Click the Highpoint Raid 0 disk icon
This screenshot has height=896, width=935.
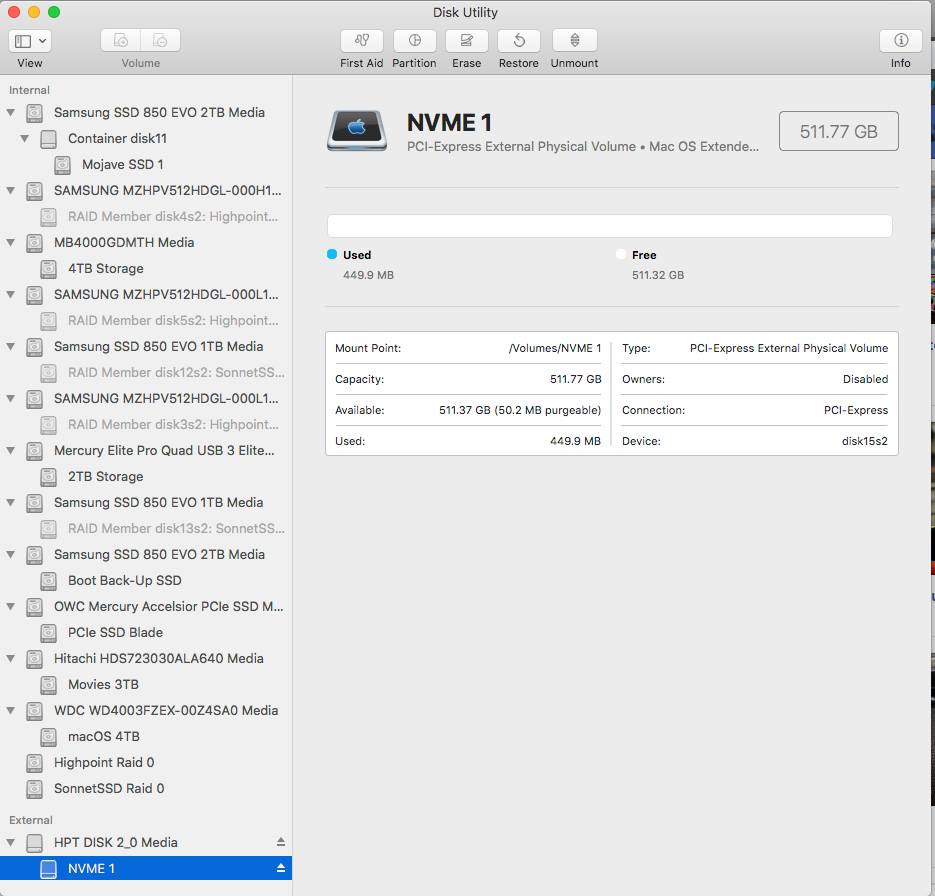point(35,763)
